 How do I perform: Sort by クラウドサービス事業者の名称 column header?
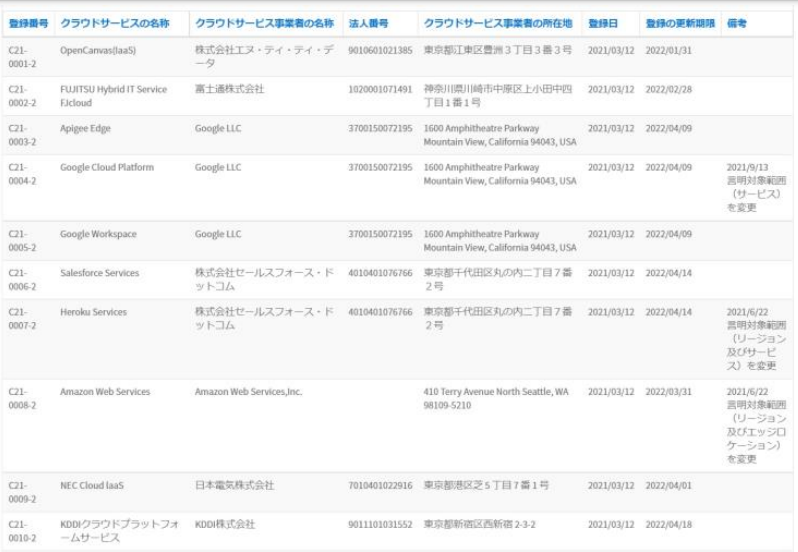coord(264,23)
